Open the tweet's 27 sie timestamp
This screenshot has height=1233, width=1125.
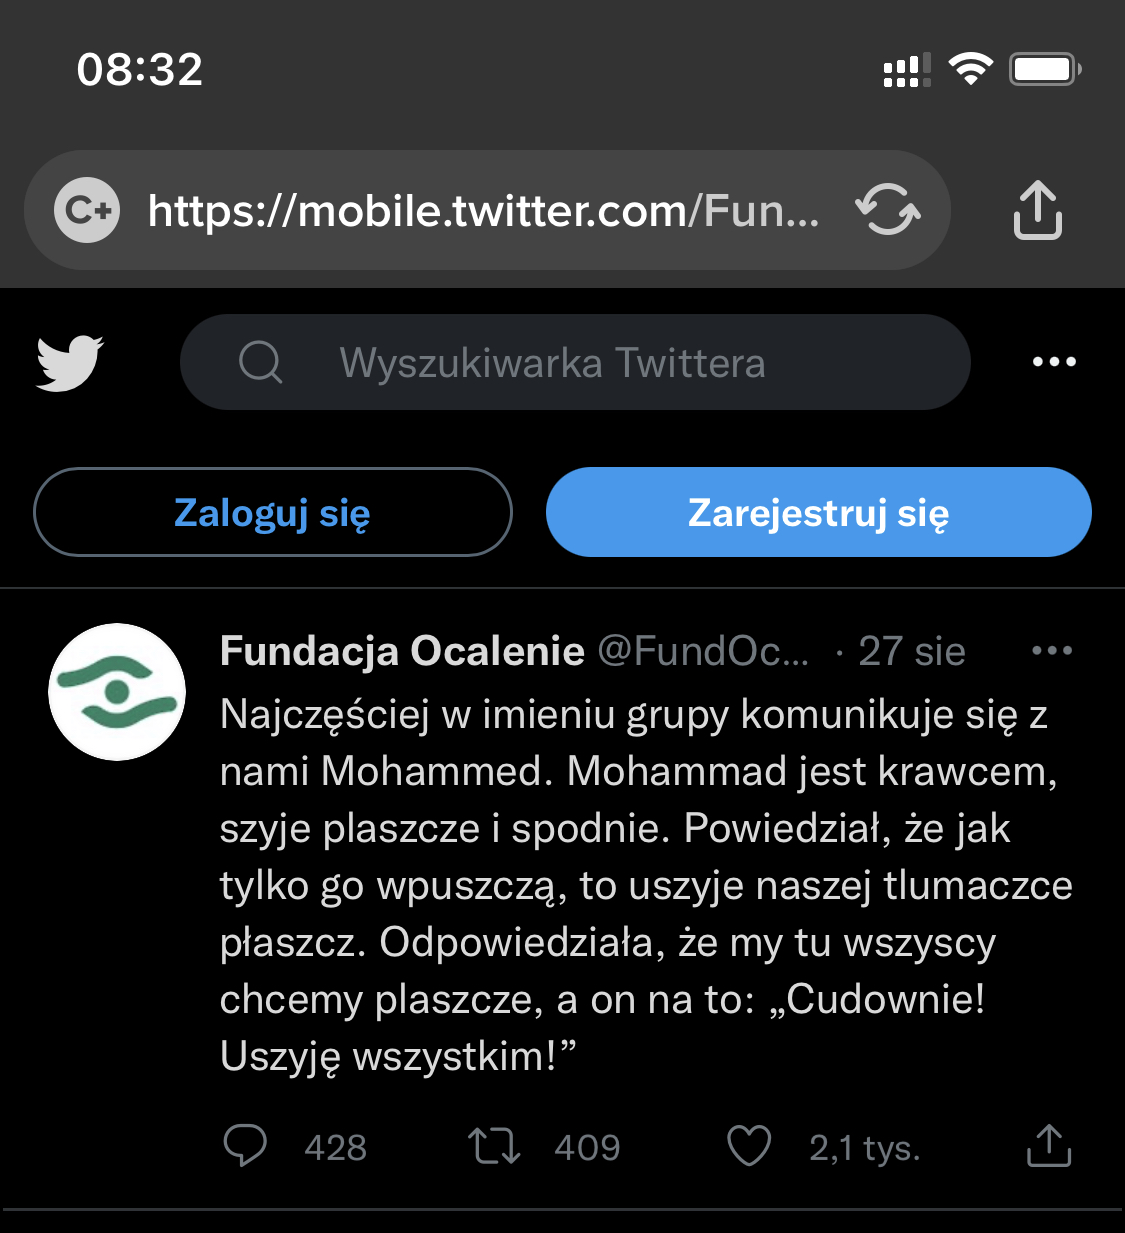coord(911,651)
